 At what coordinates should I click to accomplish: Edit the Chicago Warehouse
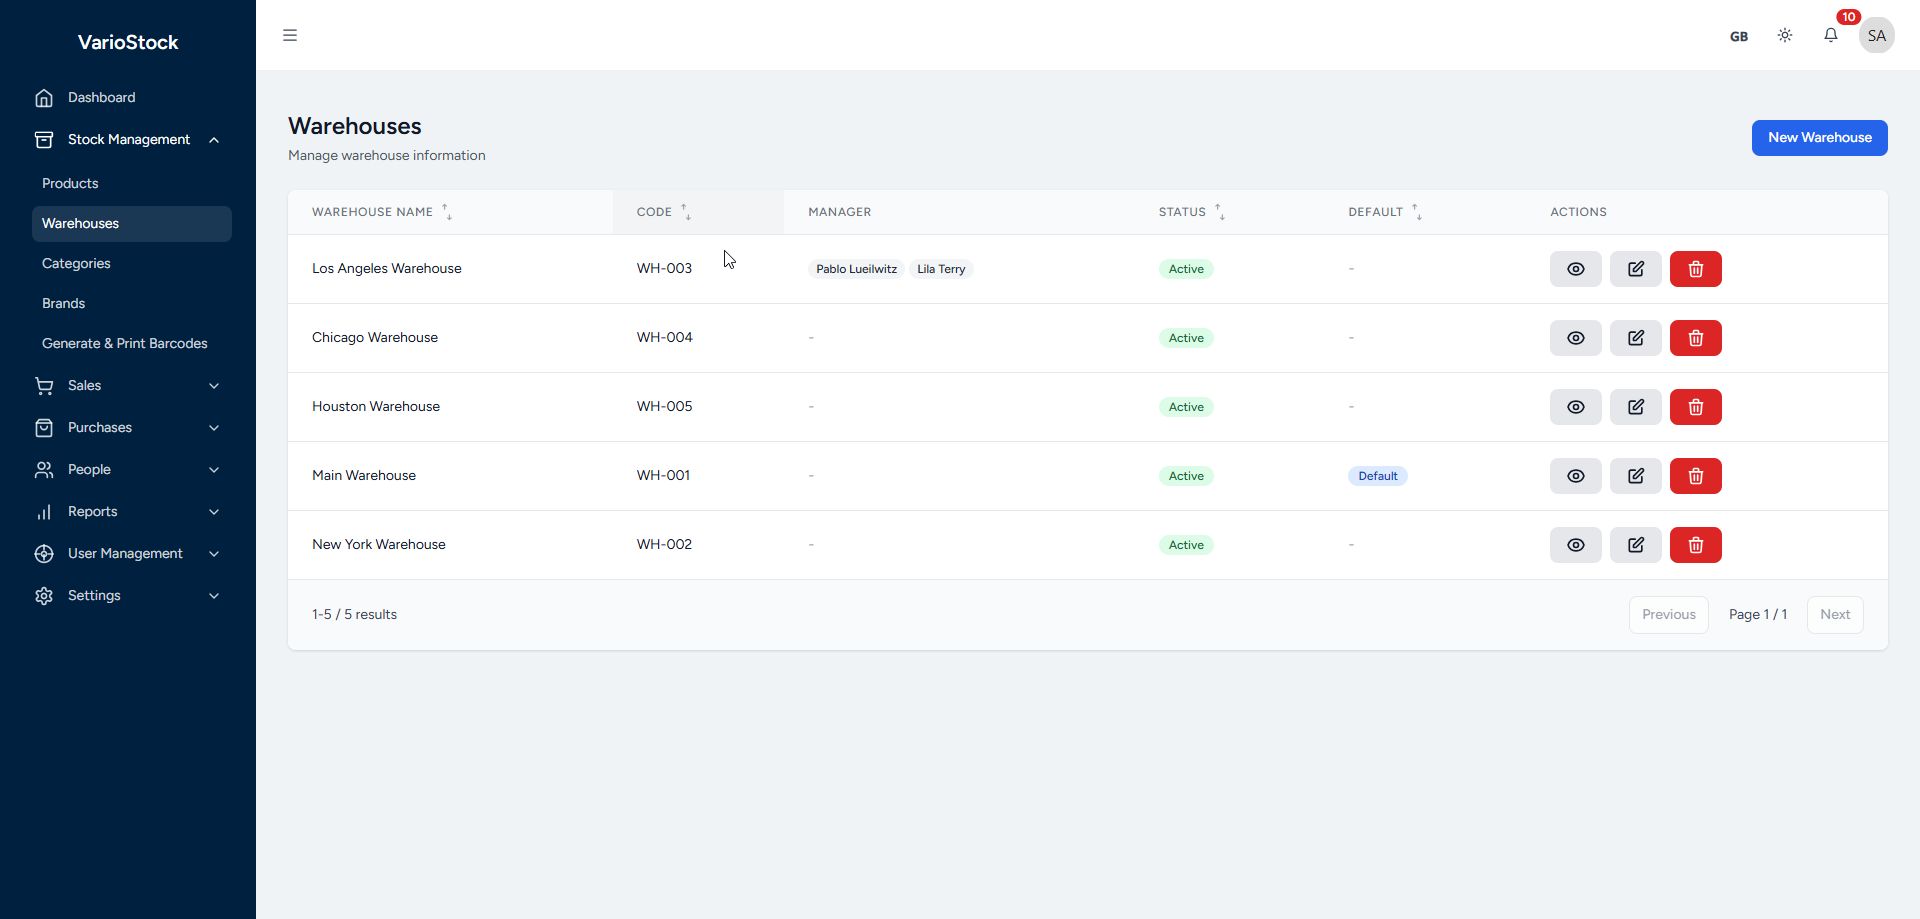1636,338
